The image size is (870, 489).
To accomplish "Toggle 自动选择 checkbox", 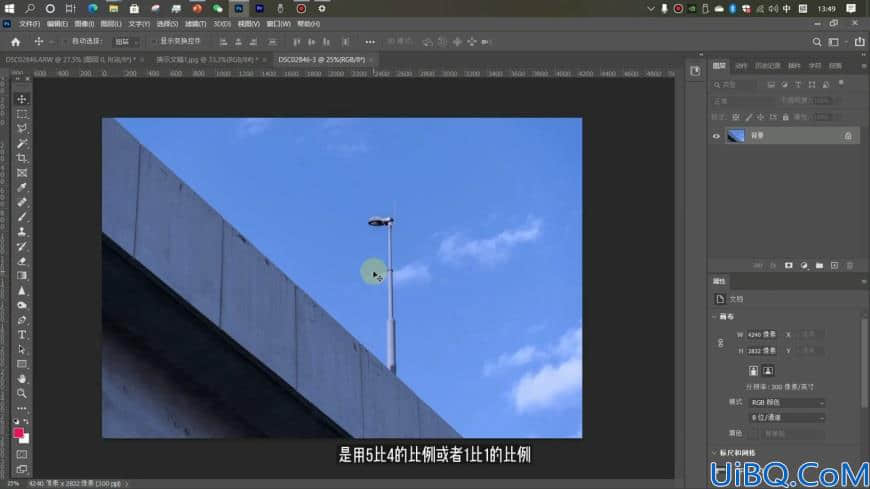I will [67, 42].
